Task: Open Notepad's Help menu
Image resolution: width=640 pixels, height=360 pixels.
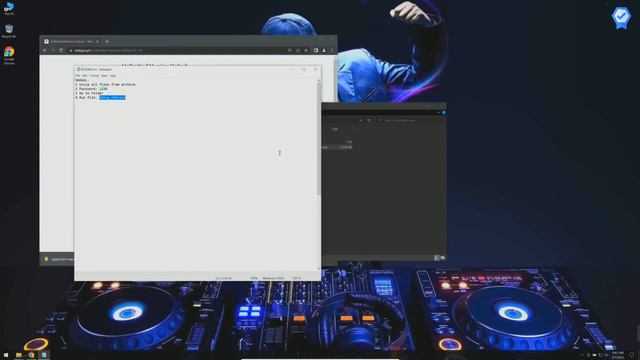Action: tap(113, 76)
